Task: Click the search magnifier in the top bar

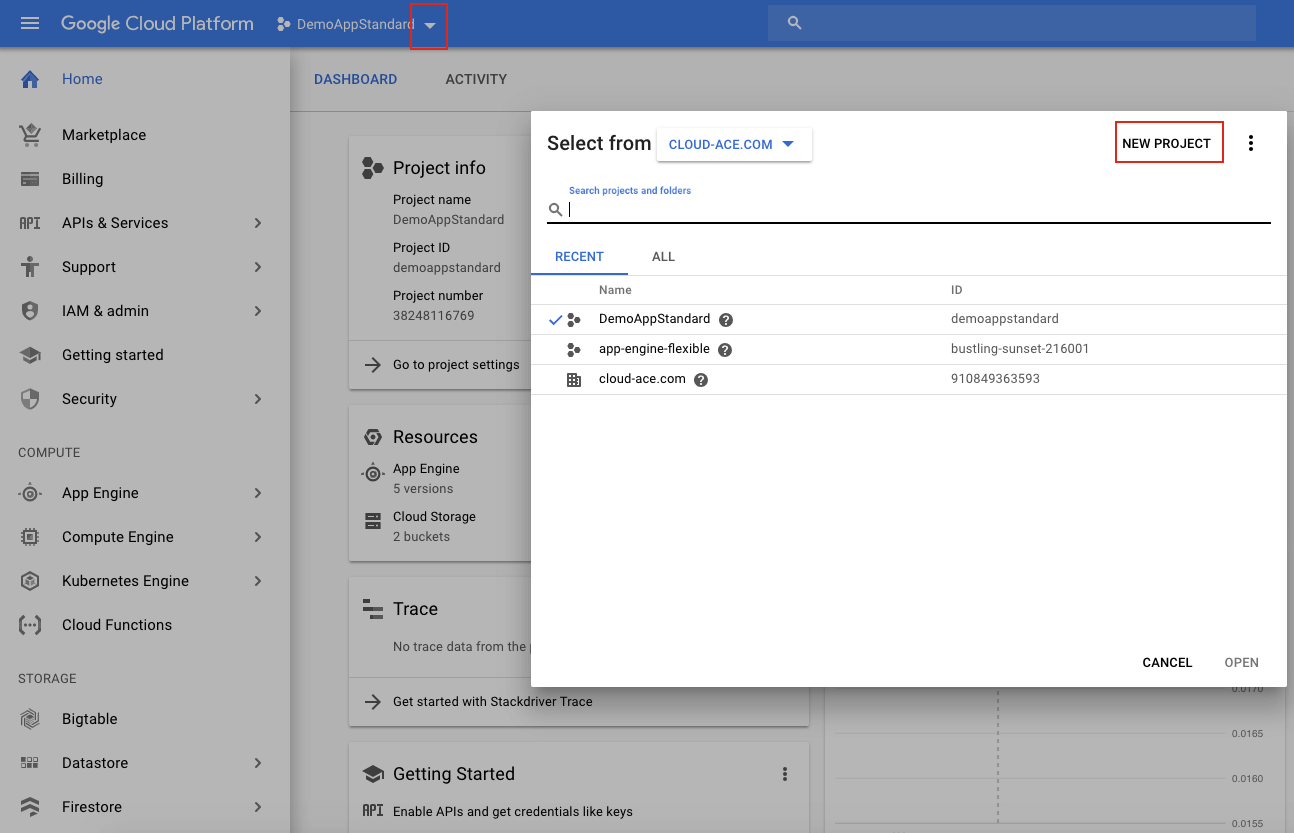Action: (793, 22)
